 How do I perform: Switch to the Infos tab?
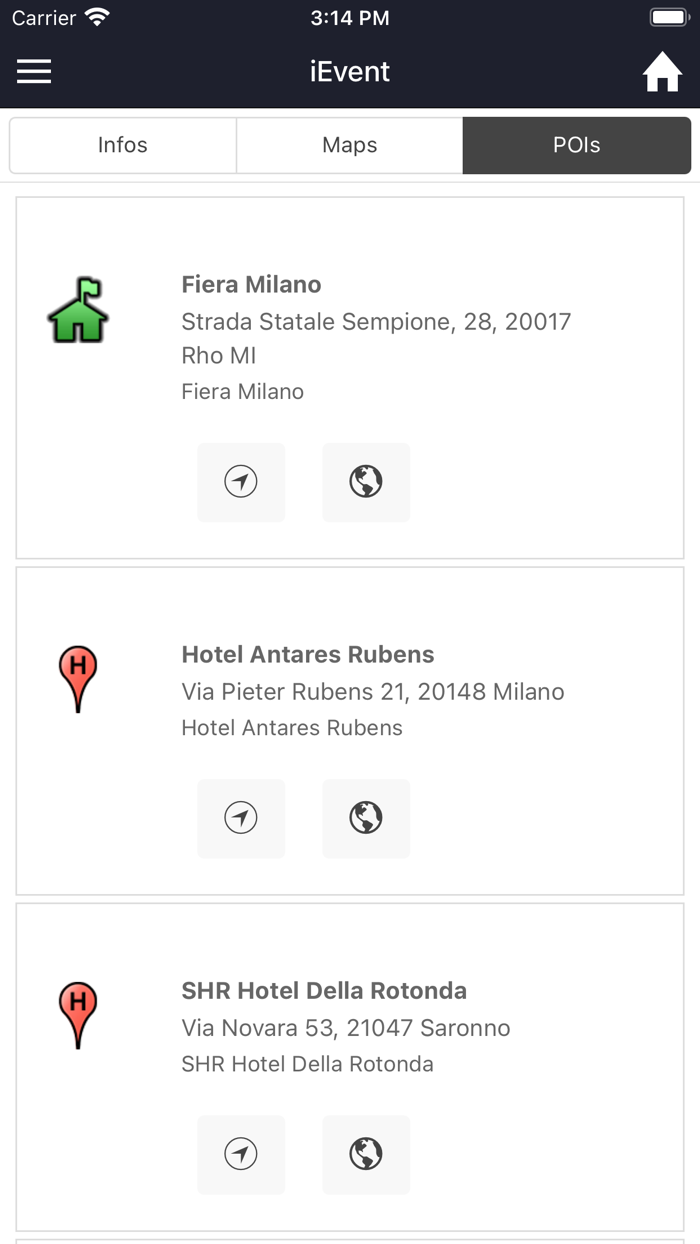(x=123, y=145)
